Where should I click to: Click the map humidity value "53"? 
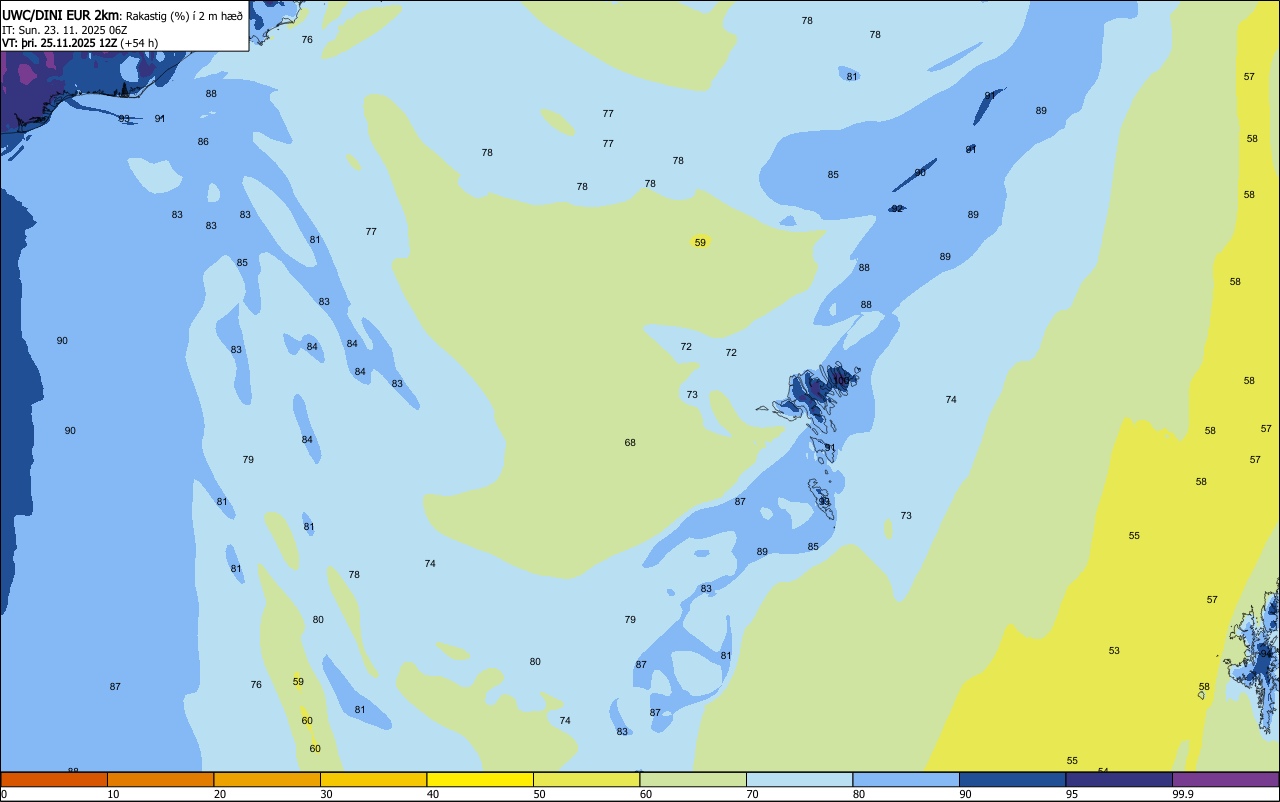1114,651
